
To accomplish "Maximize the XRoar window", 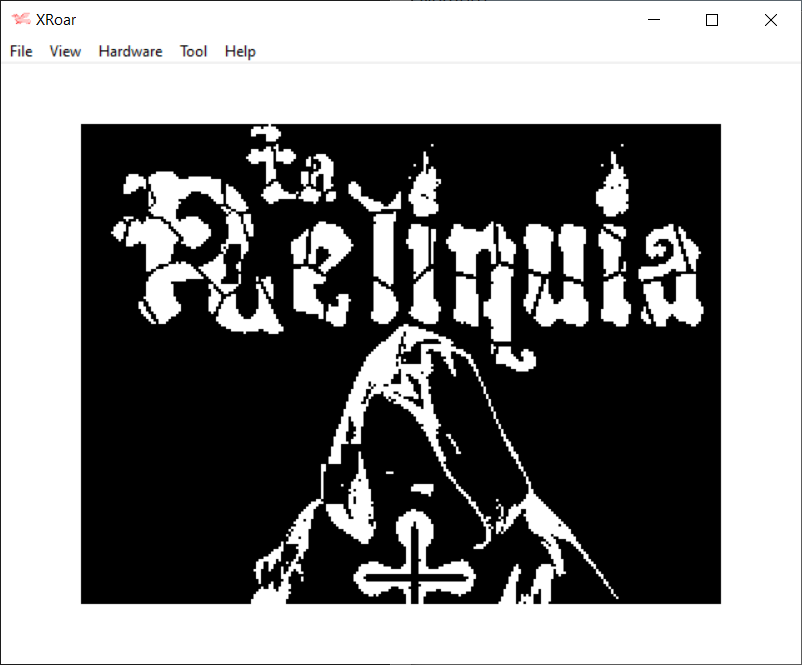I will click(711, 20).
